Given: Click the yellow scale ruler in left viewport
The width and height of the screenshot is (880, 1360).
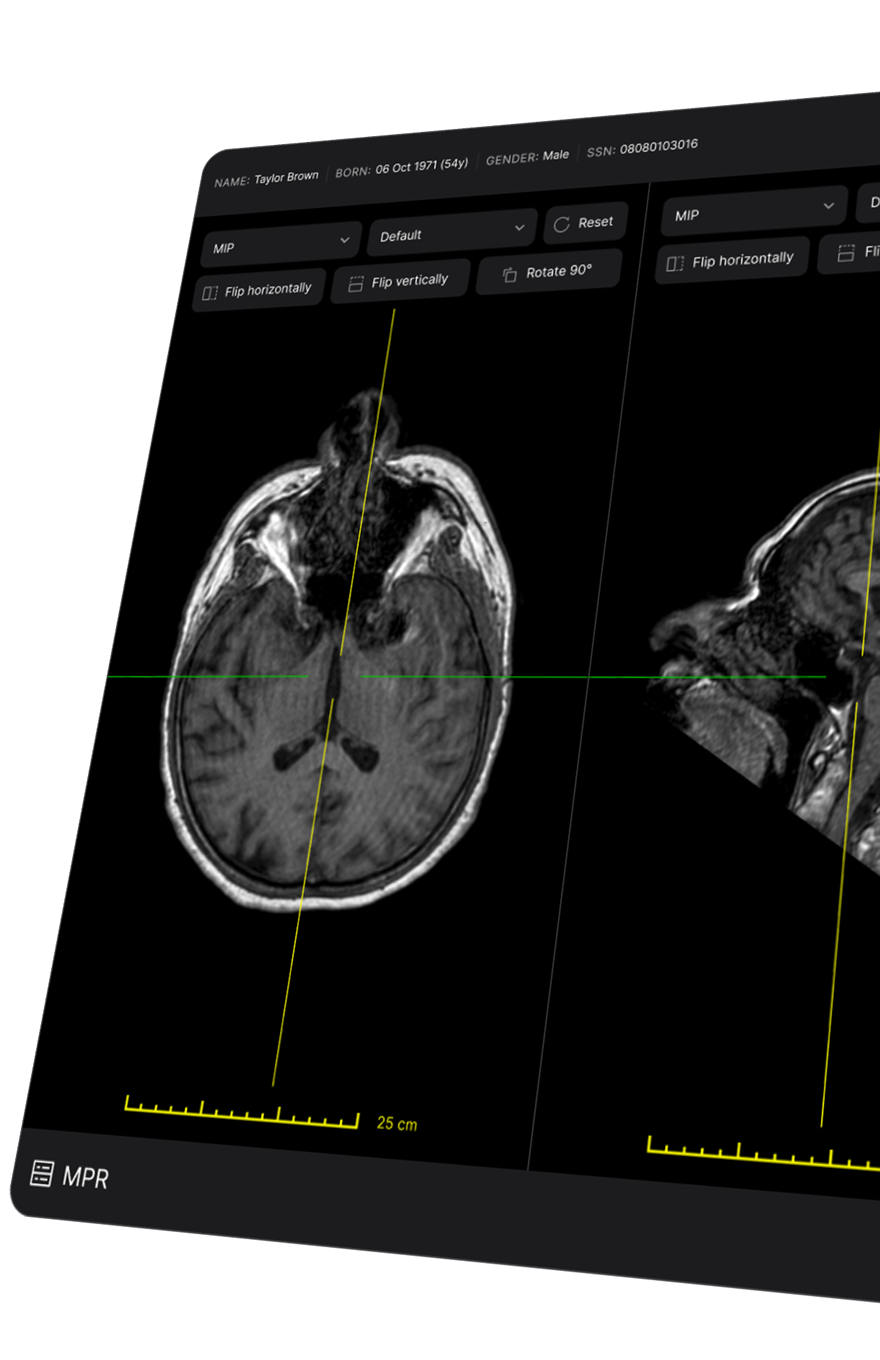Looking at the screenshot, I should tap(240, 1113).
